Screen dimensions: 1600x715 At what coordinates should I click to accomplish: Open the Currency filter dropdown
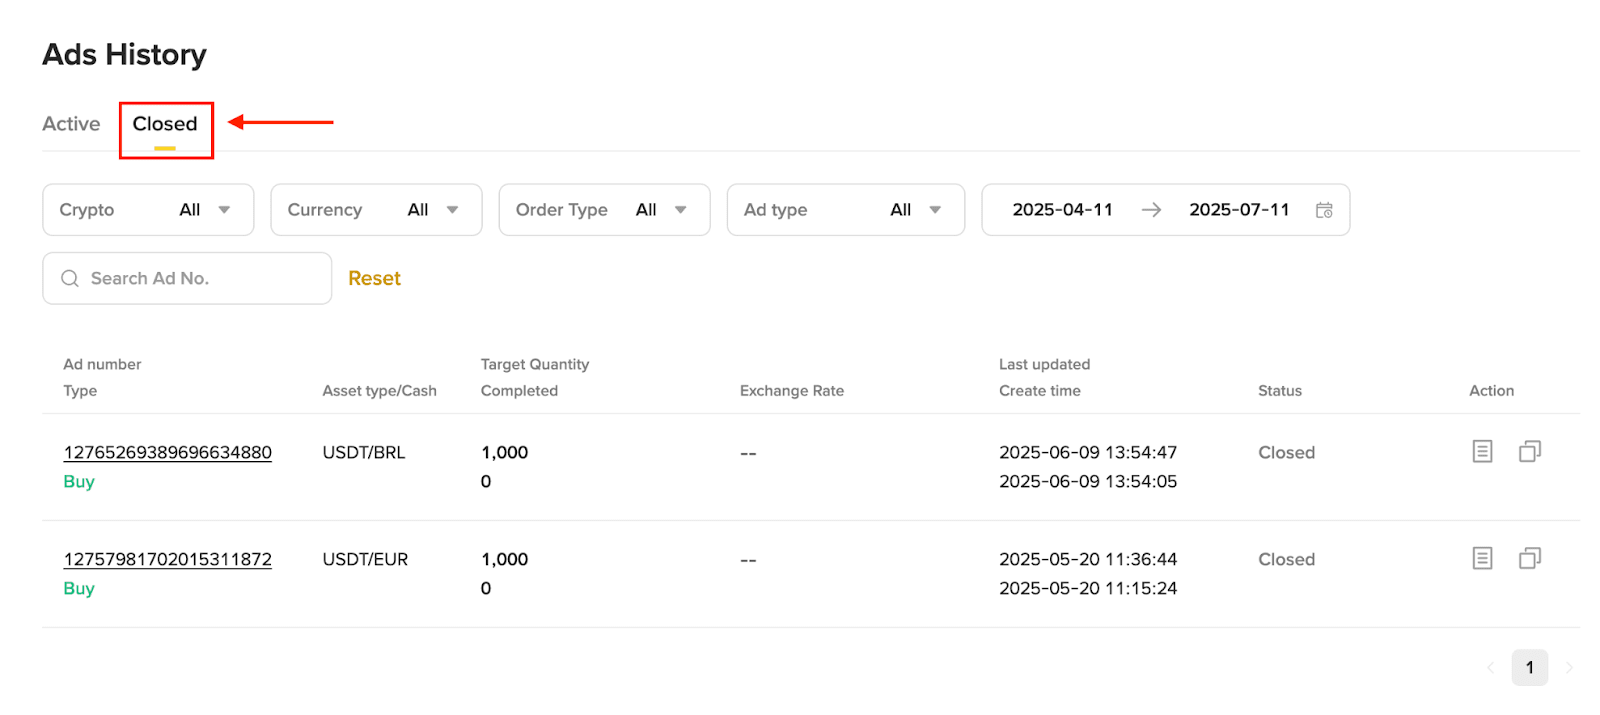[x=376, y=210]
